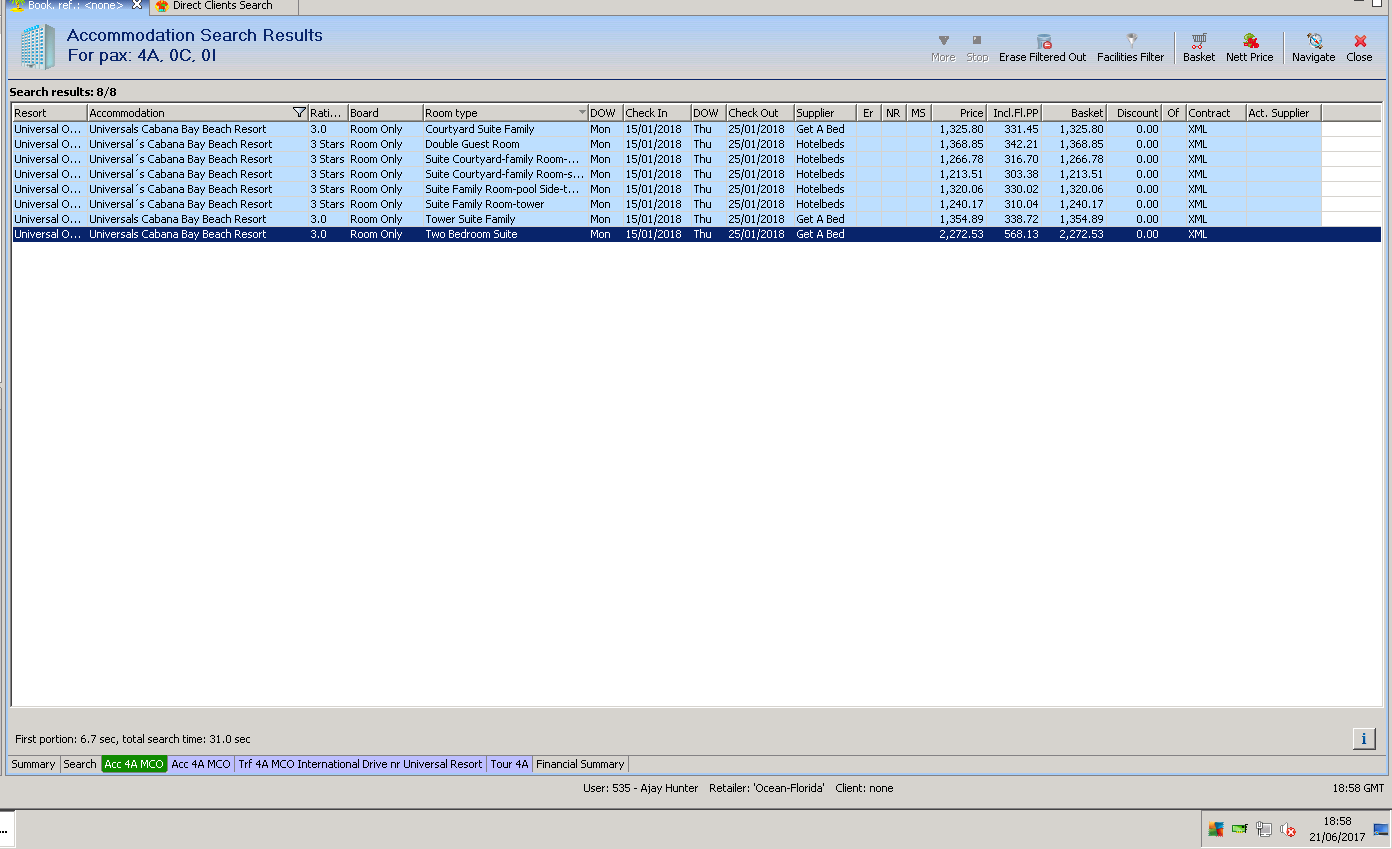Click the 'User: 535 - Ajay Hunter' status text

(x=641, y=788)
